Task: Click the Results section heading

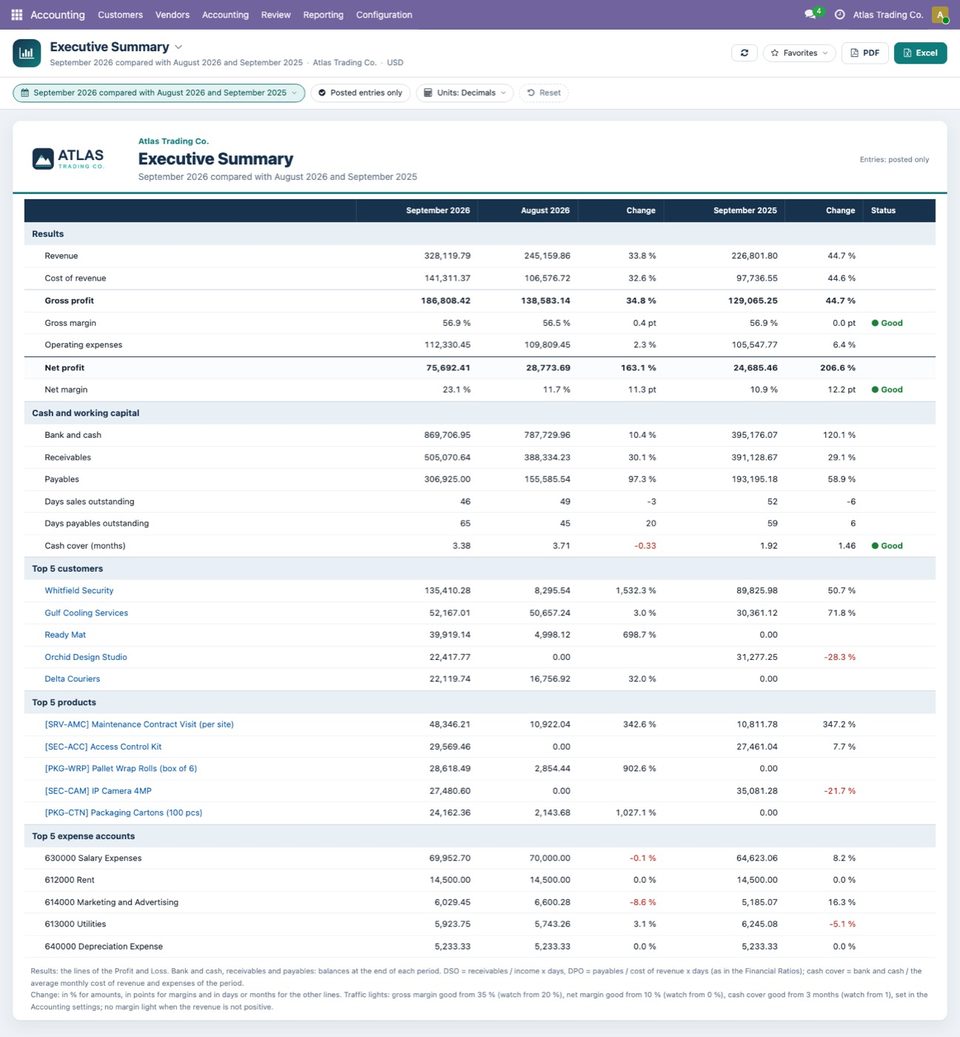Action: [x=48, y=234]
